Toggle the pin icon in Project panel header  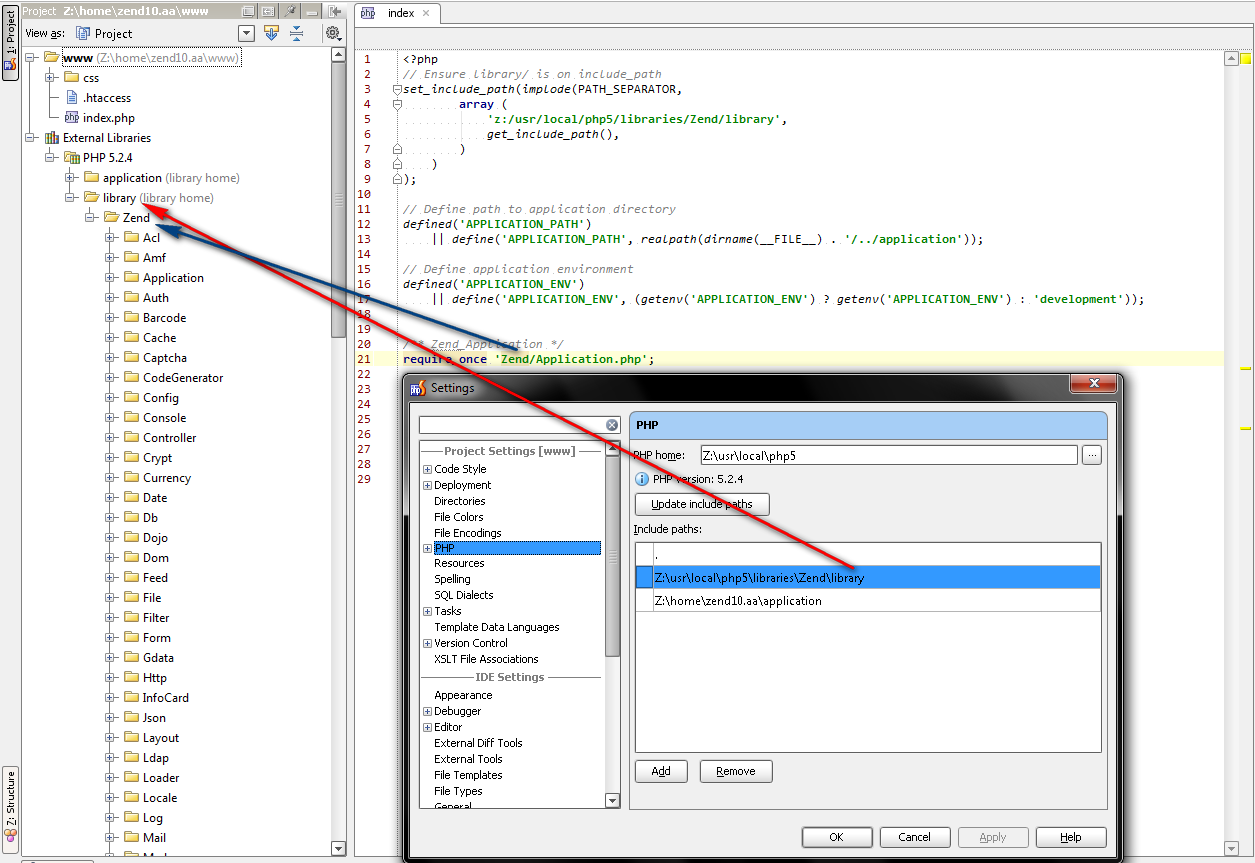pos(290,10)
